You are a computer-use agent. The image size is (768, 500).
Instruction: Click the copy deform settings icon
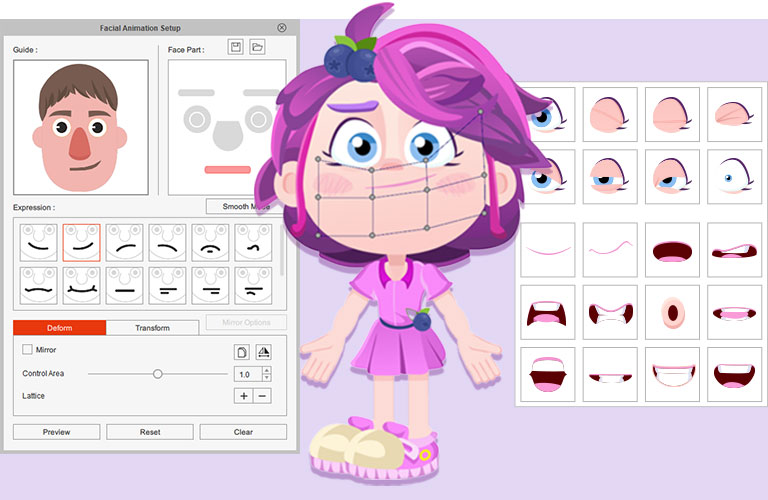242,351
